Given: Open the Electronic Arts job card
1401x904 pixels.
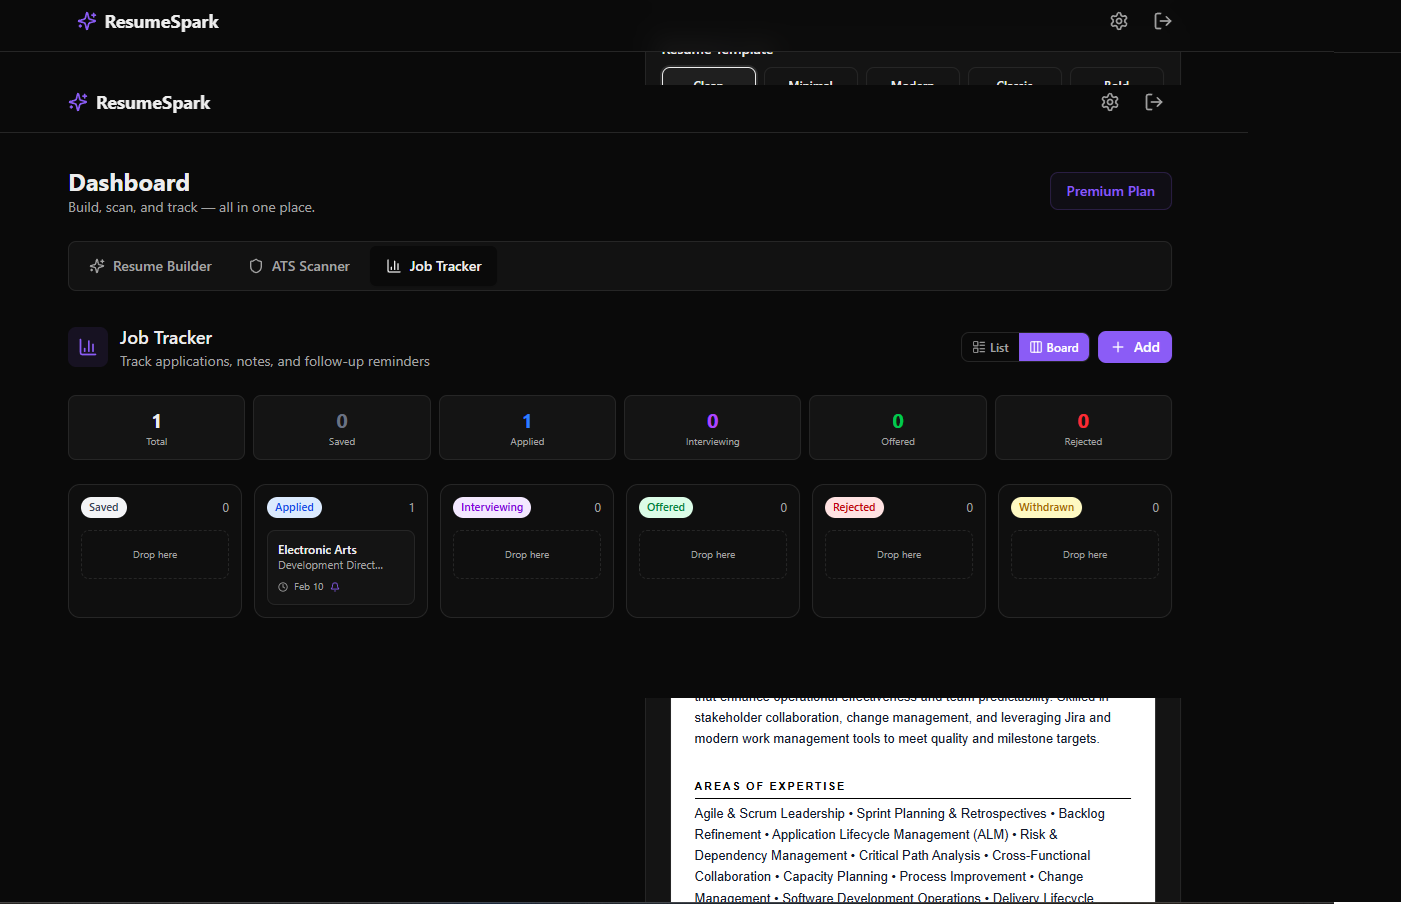Looking at the screenshot, I should pos(341,567).
